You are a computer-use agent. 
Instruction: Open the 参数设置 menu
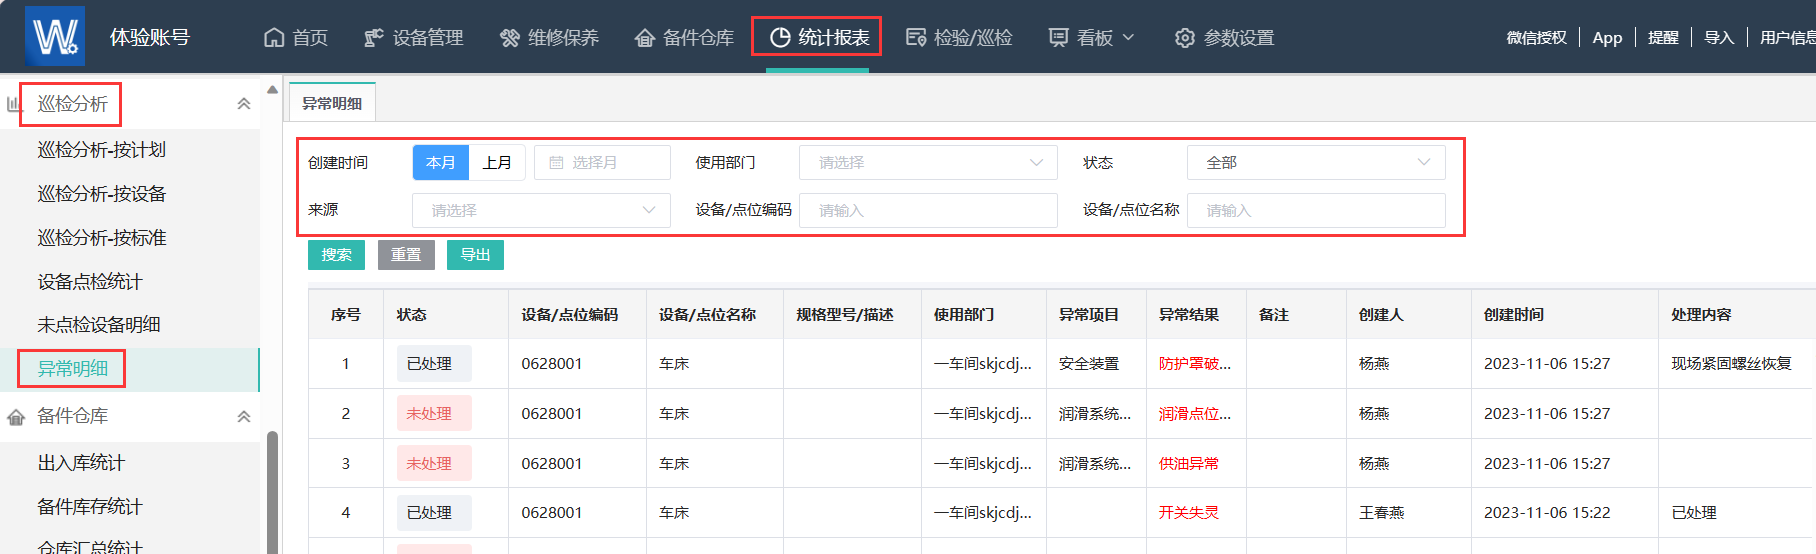[1225, 38]
